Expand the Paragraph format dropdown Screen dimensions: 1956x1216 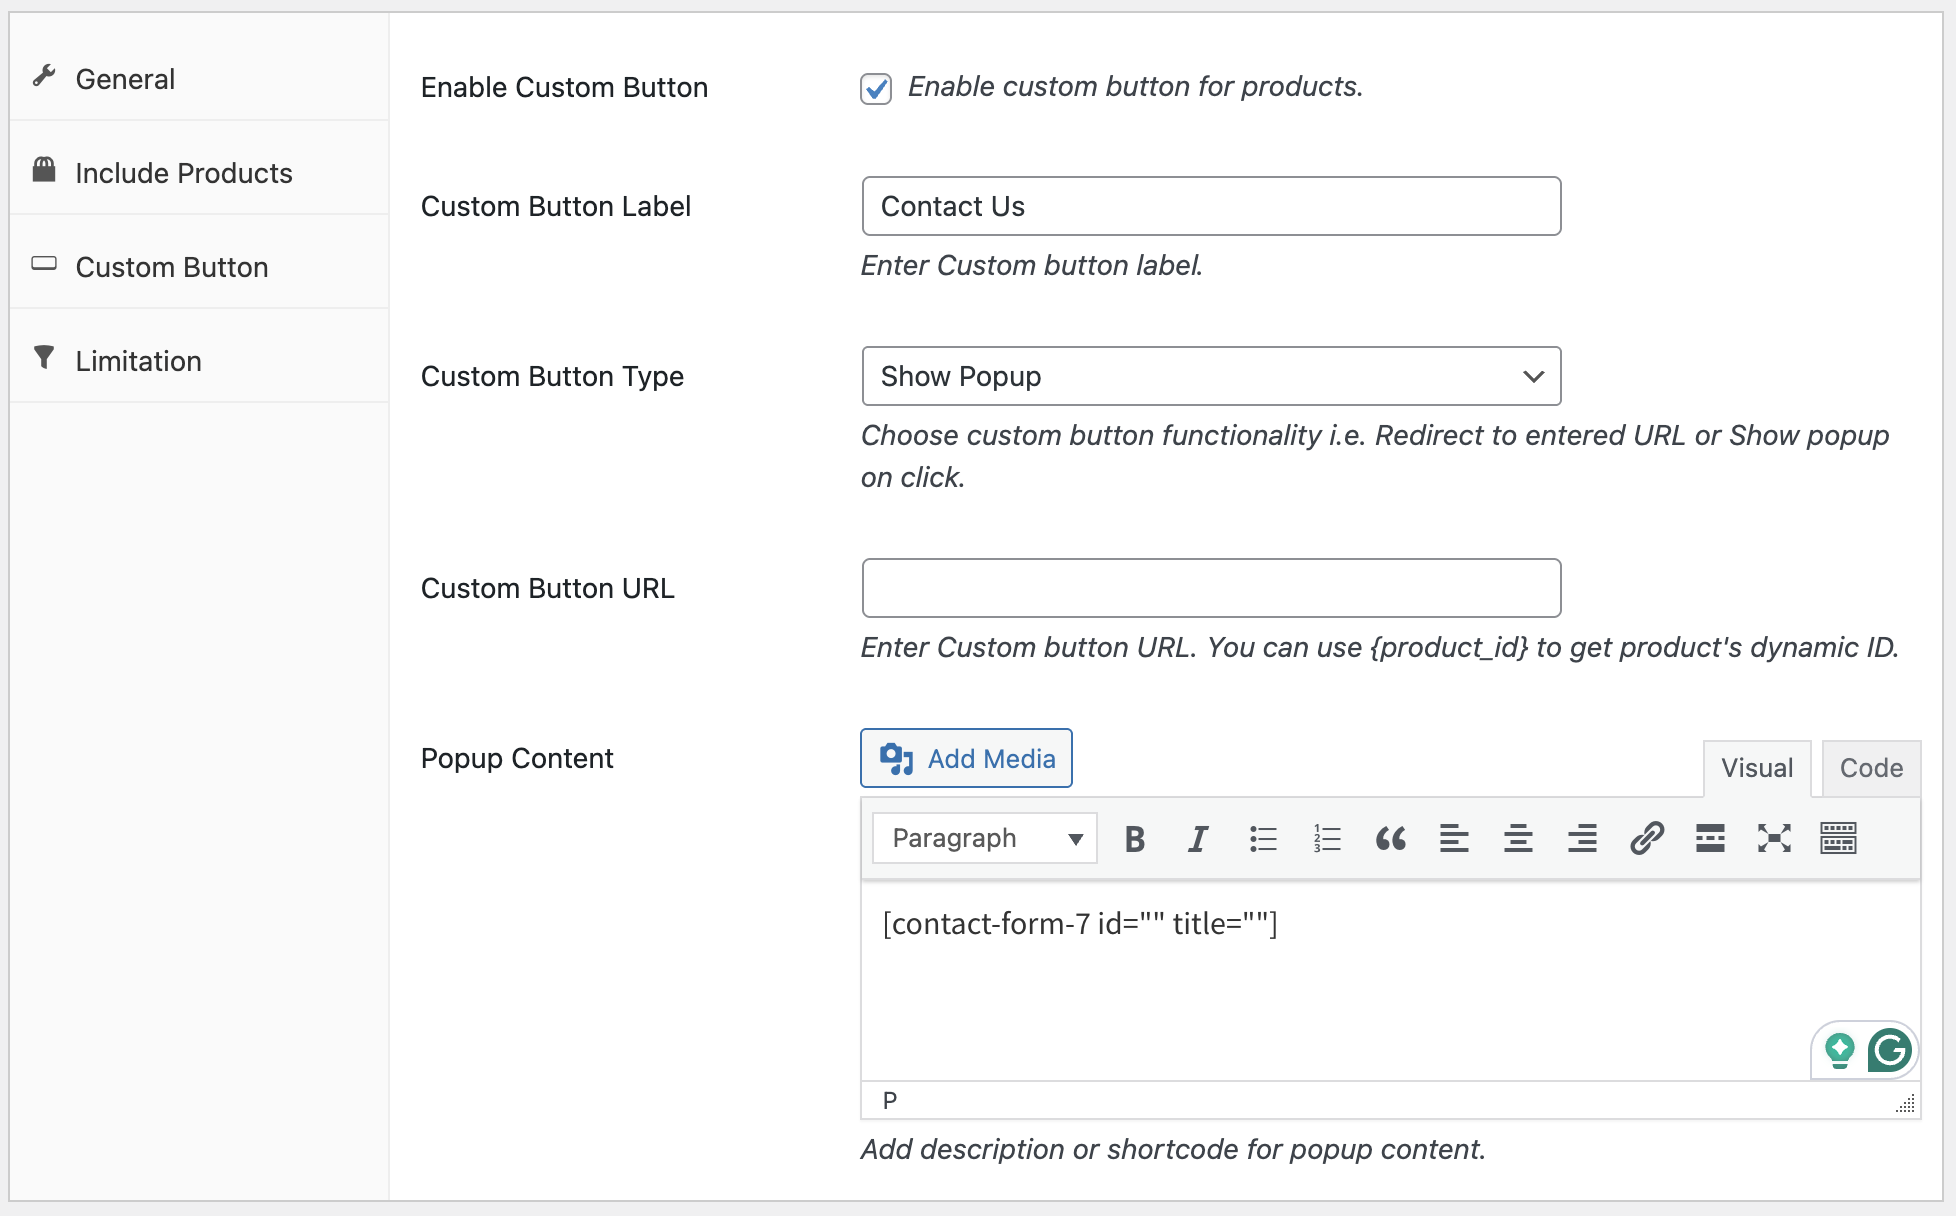point(985,838)
